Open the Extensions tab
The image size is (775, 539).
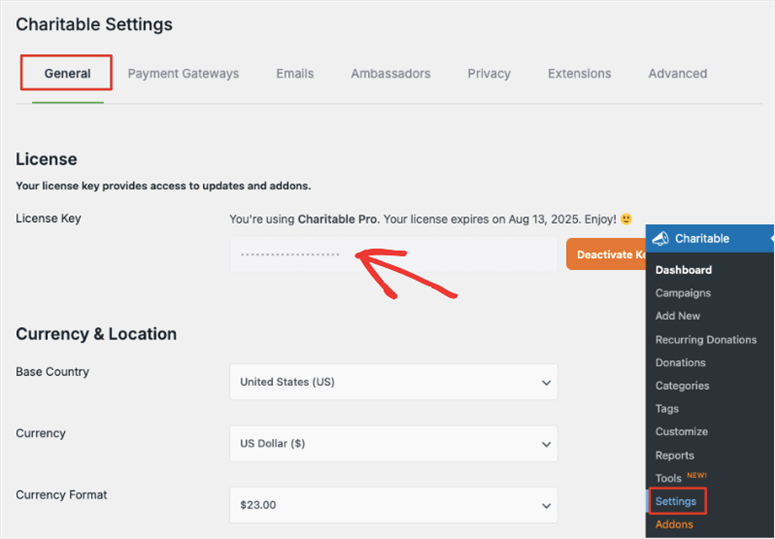(579, 74)
